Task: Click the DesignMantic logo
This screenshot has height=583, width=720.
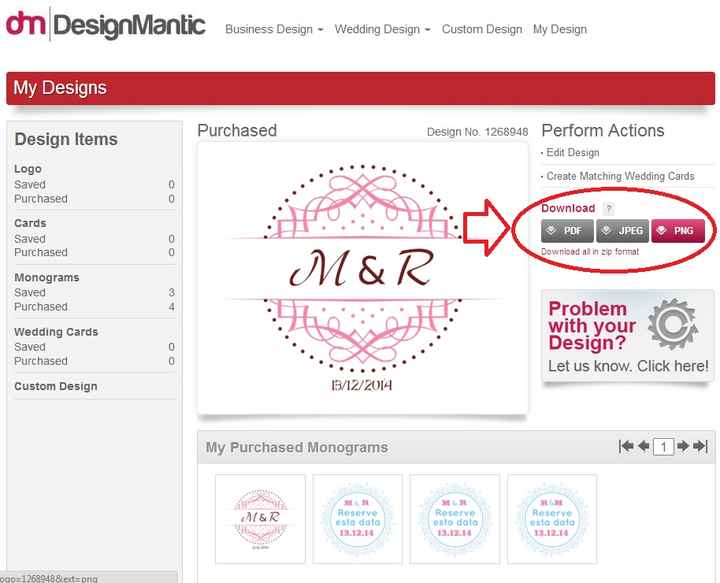Action: tap(105, 24)
